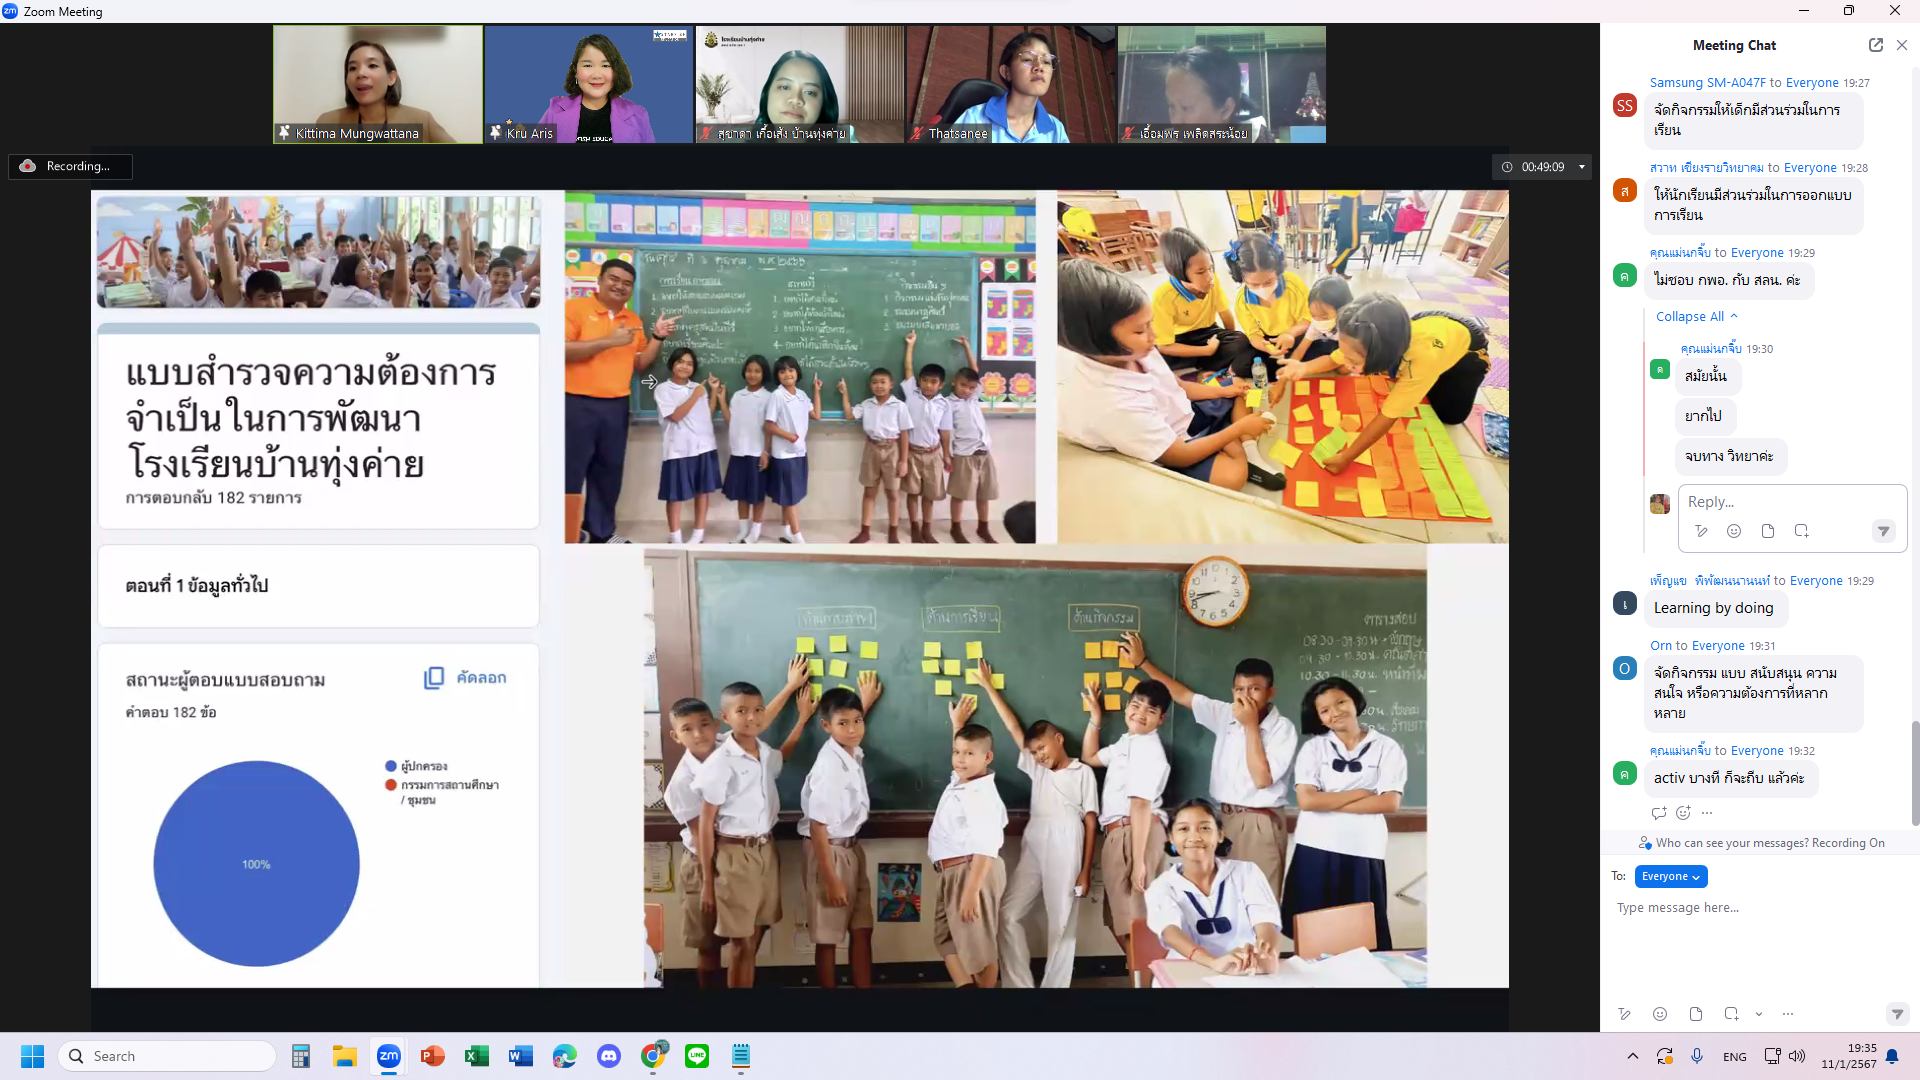Click the Recording indicator

(70, 166)
